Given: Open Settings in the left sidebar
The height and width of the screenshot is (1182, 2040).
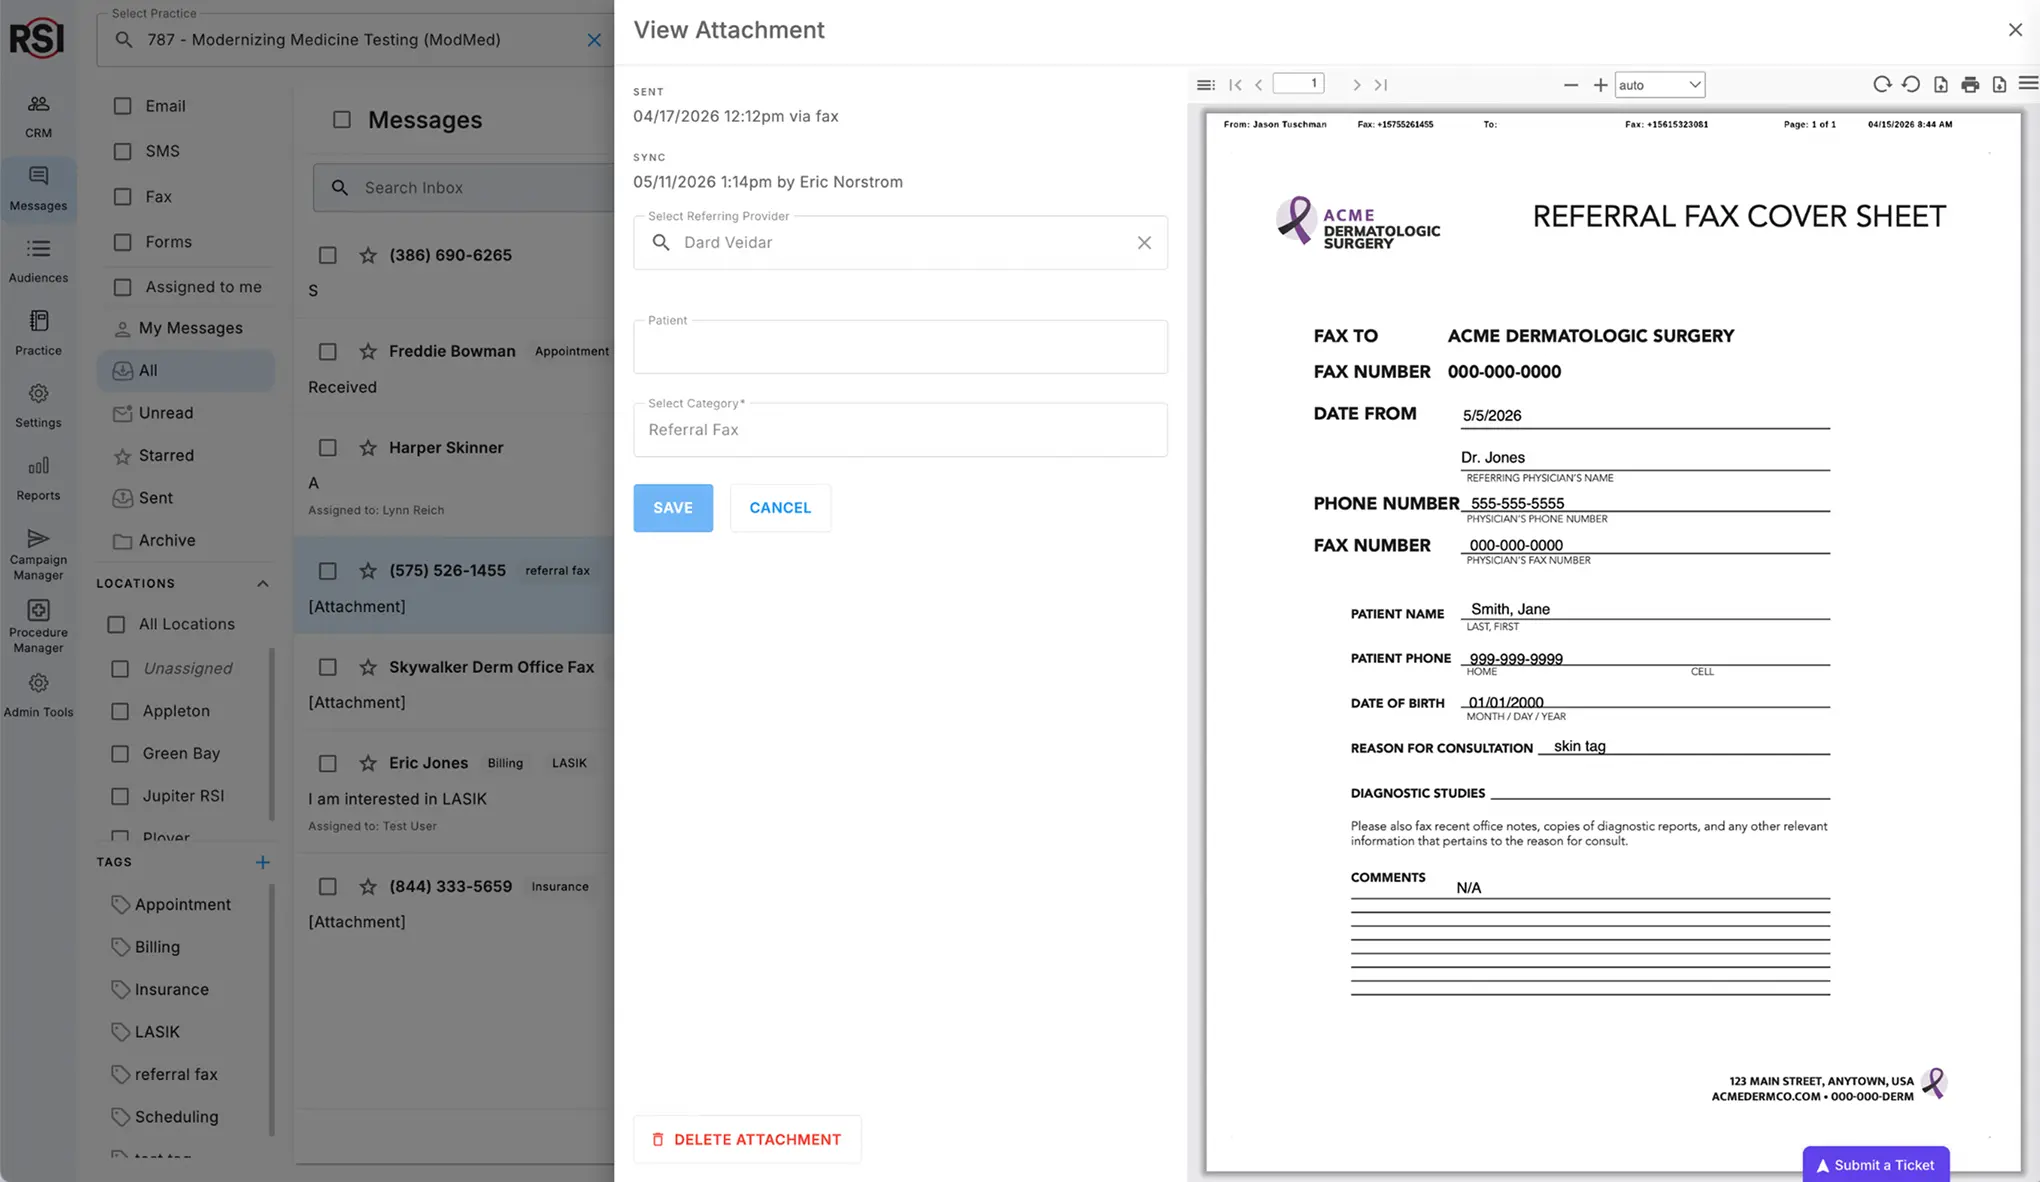Looking at the screenshot, I should coord(38,406).
